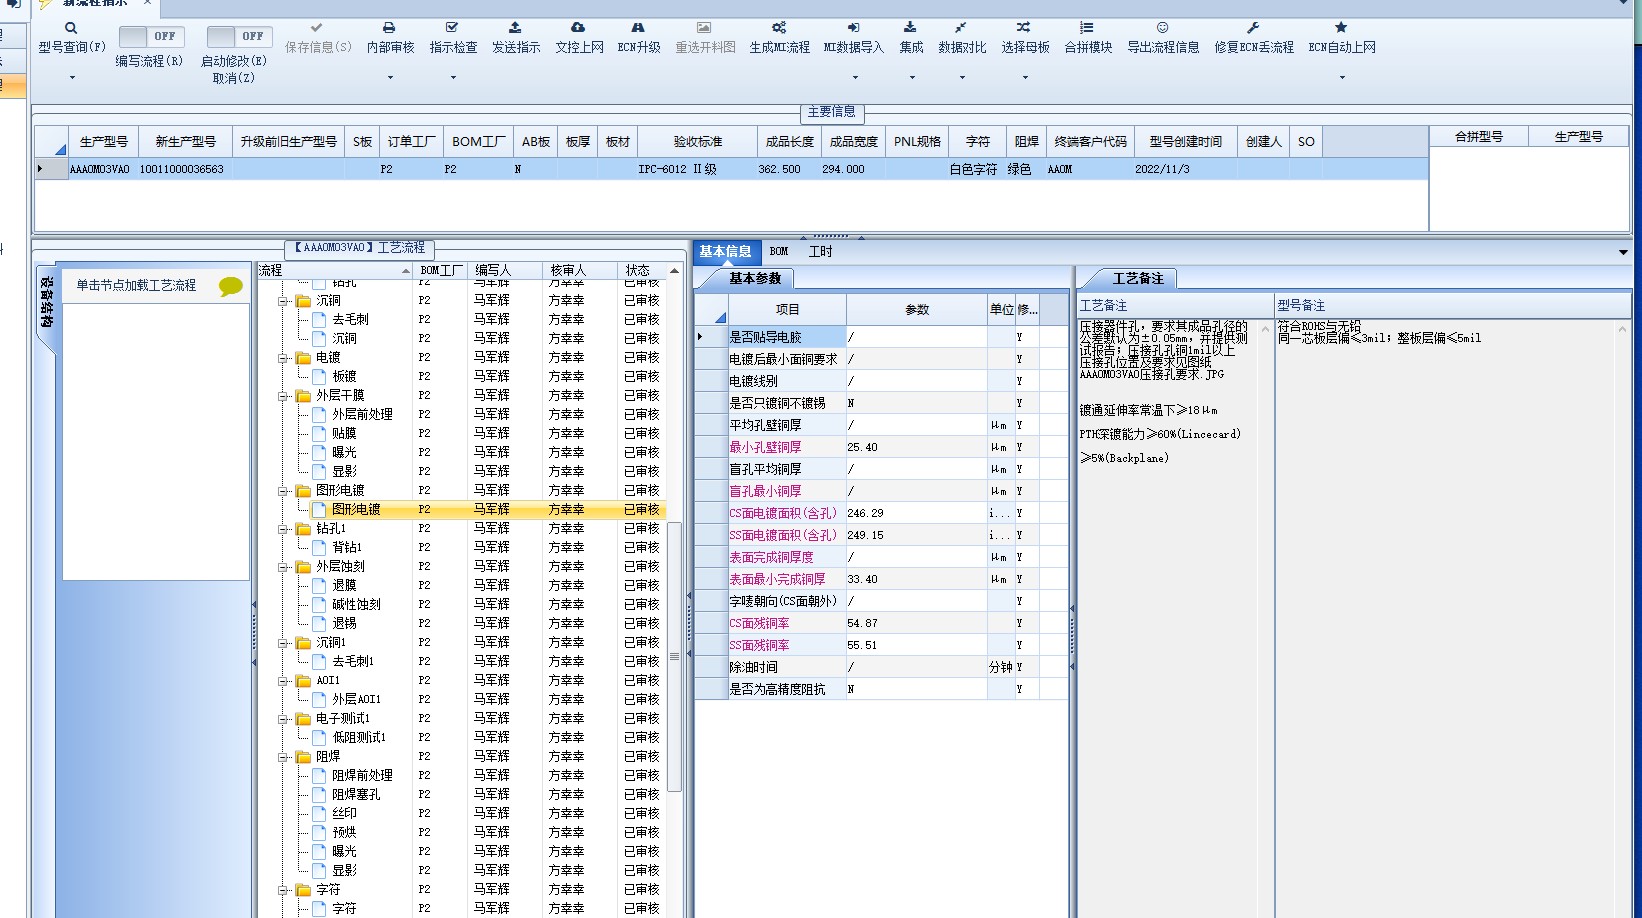
Task: Switch to the 基本信息 tab
Action: click(725, 252)
